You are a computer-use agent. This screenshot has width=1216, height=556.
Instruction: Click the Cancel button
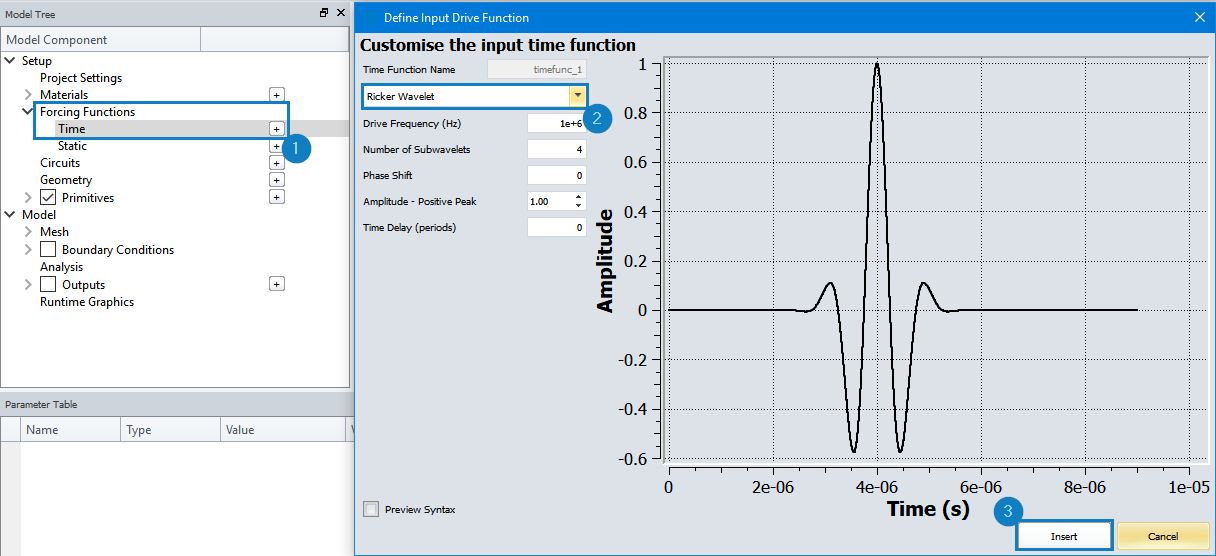click(x=1163, y=536)
